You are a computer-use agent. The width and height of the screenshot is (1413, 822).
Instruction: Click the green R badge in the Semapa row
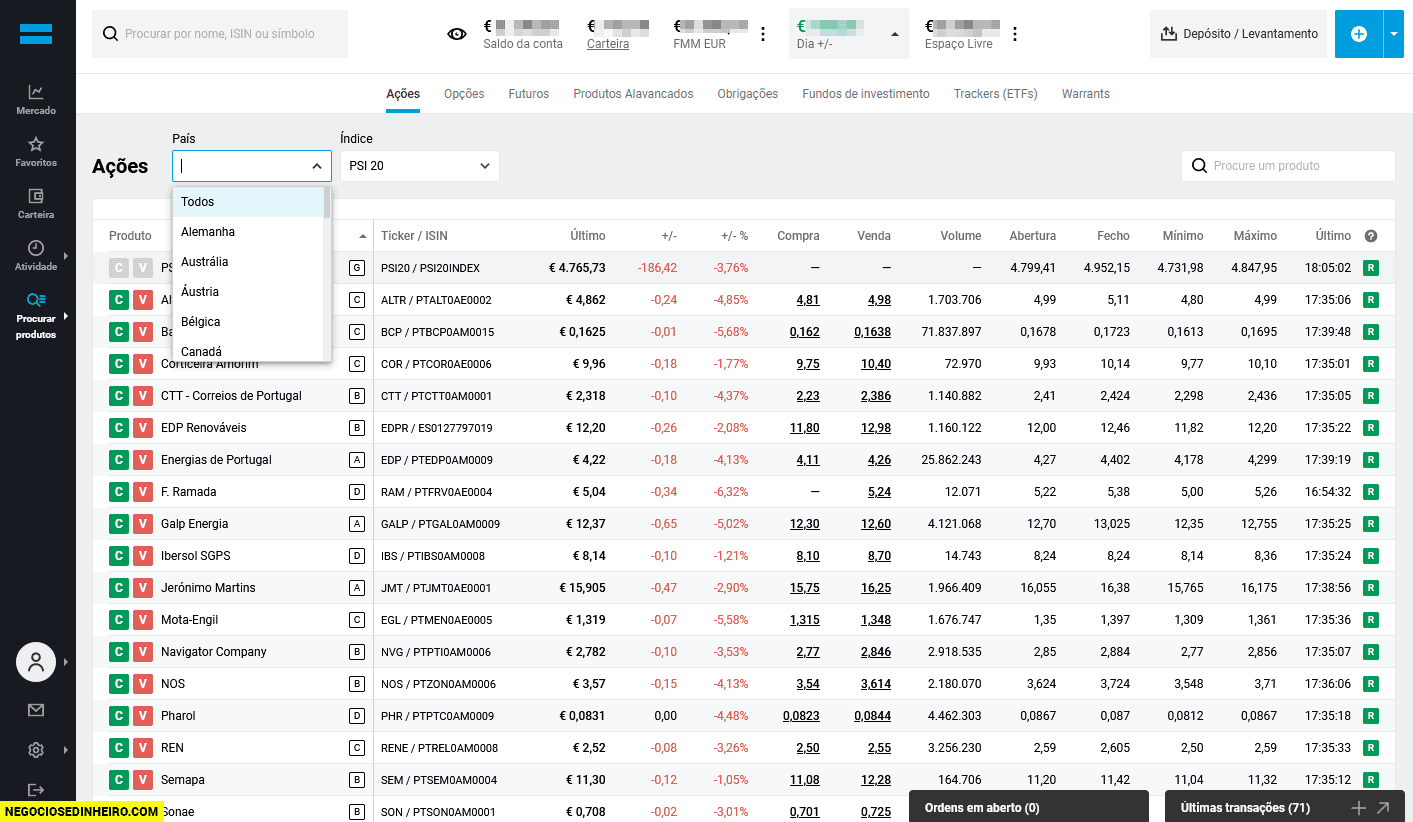(x=1371, y=780)
